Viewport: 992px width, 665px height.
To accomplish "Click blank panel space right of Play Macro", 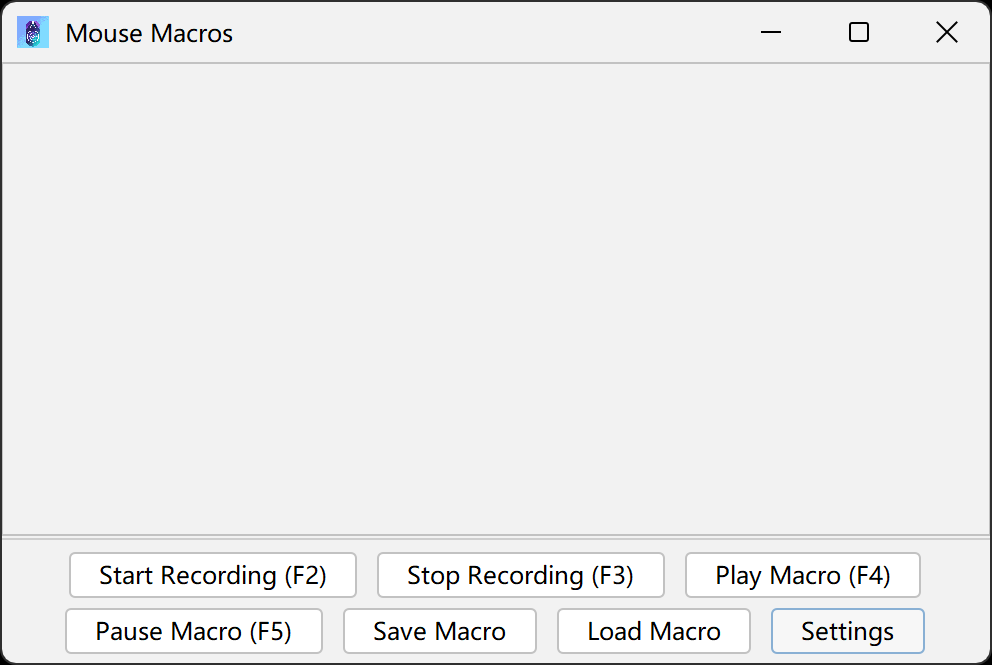I will [x=953, y=575].
